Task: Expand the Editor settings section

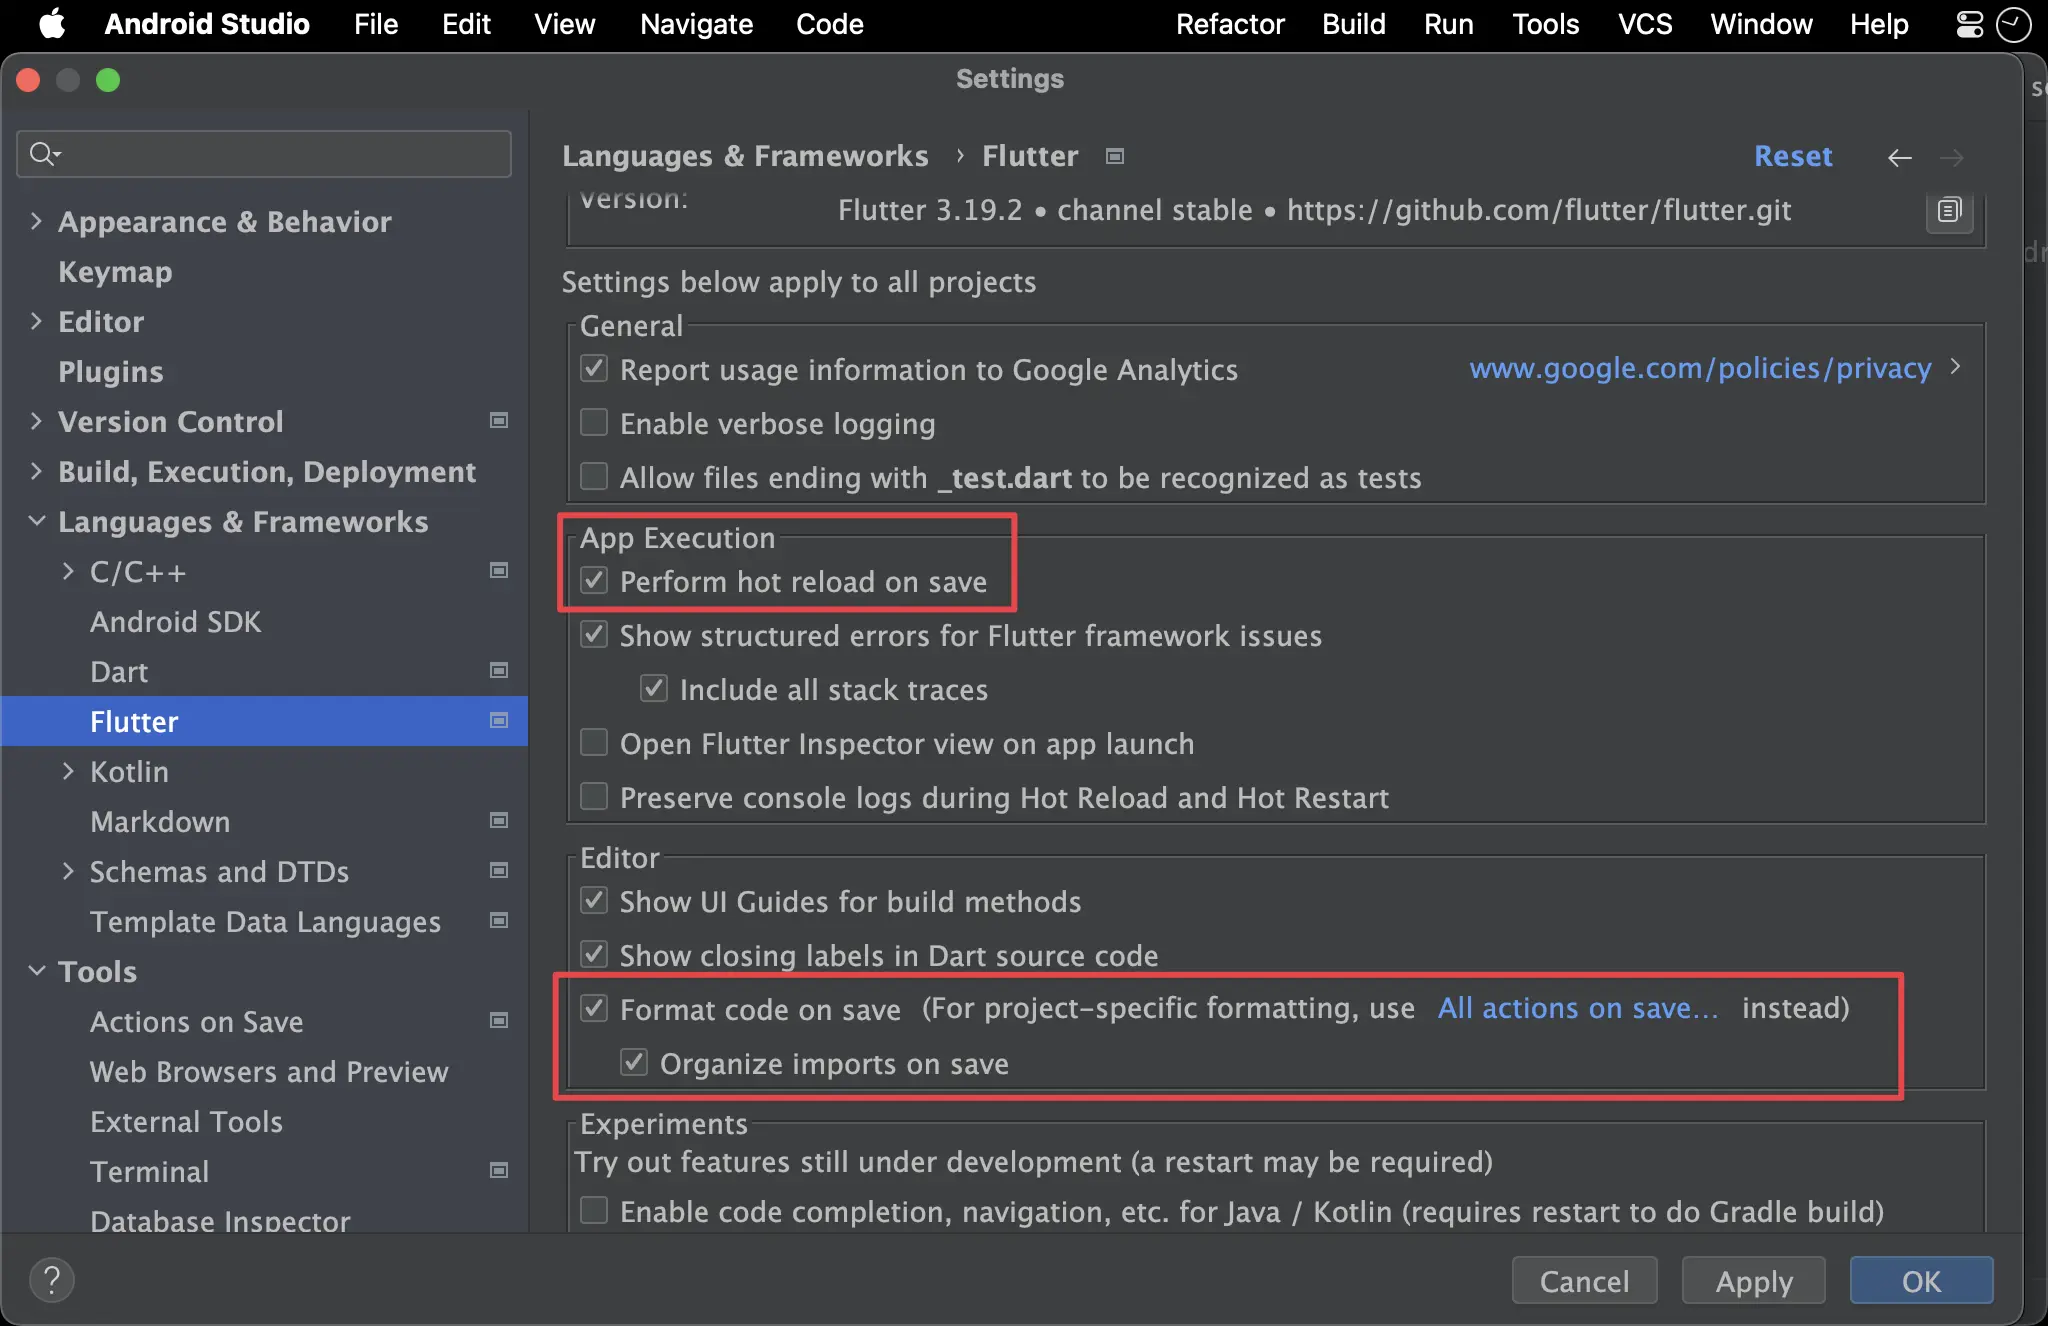Action: [x=36, y=321]
